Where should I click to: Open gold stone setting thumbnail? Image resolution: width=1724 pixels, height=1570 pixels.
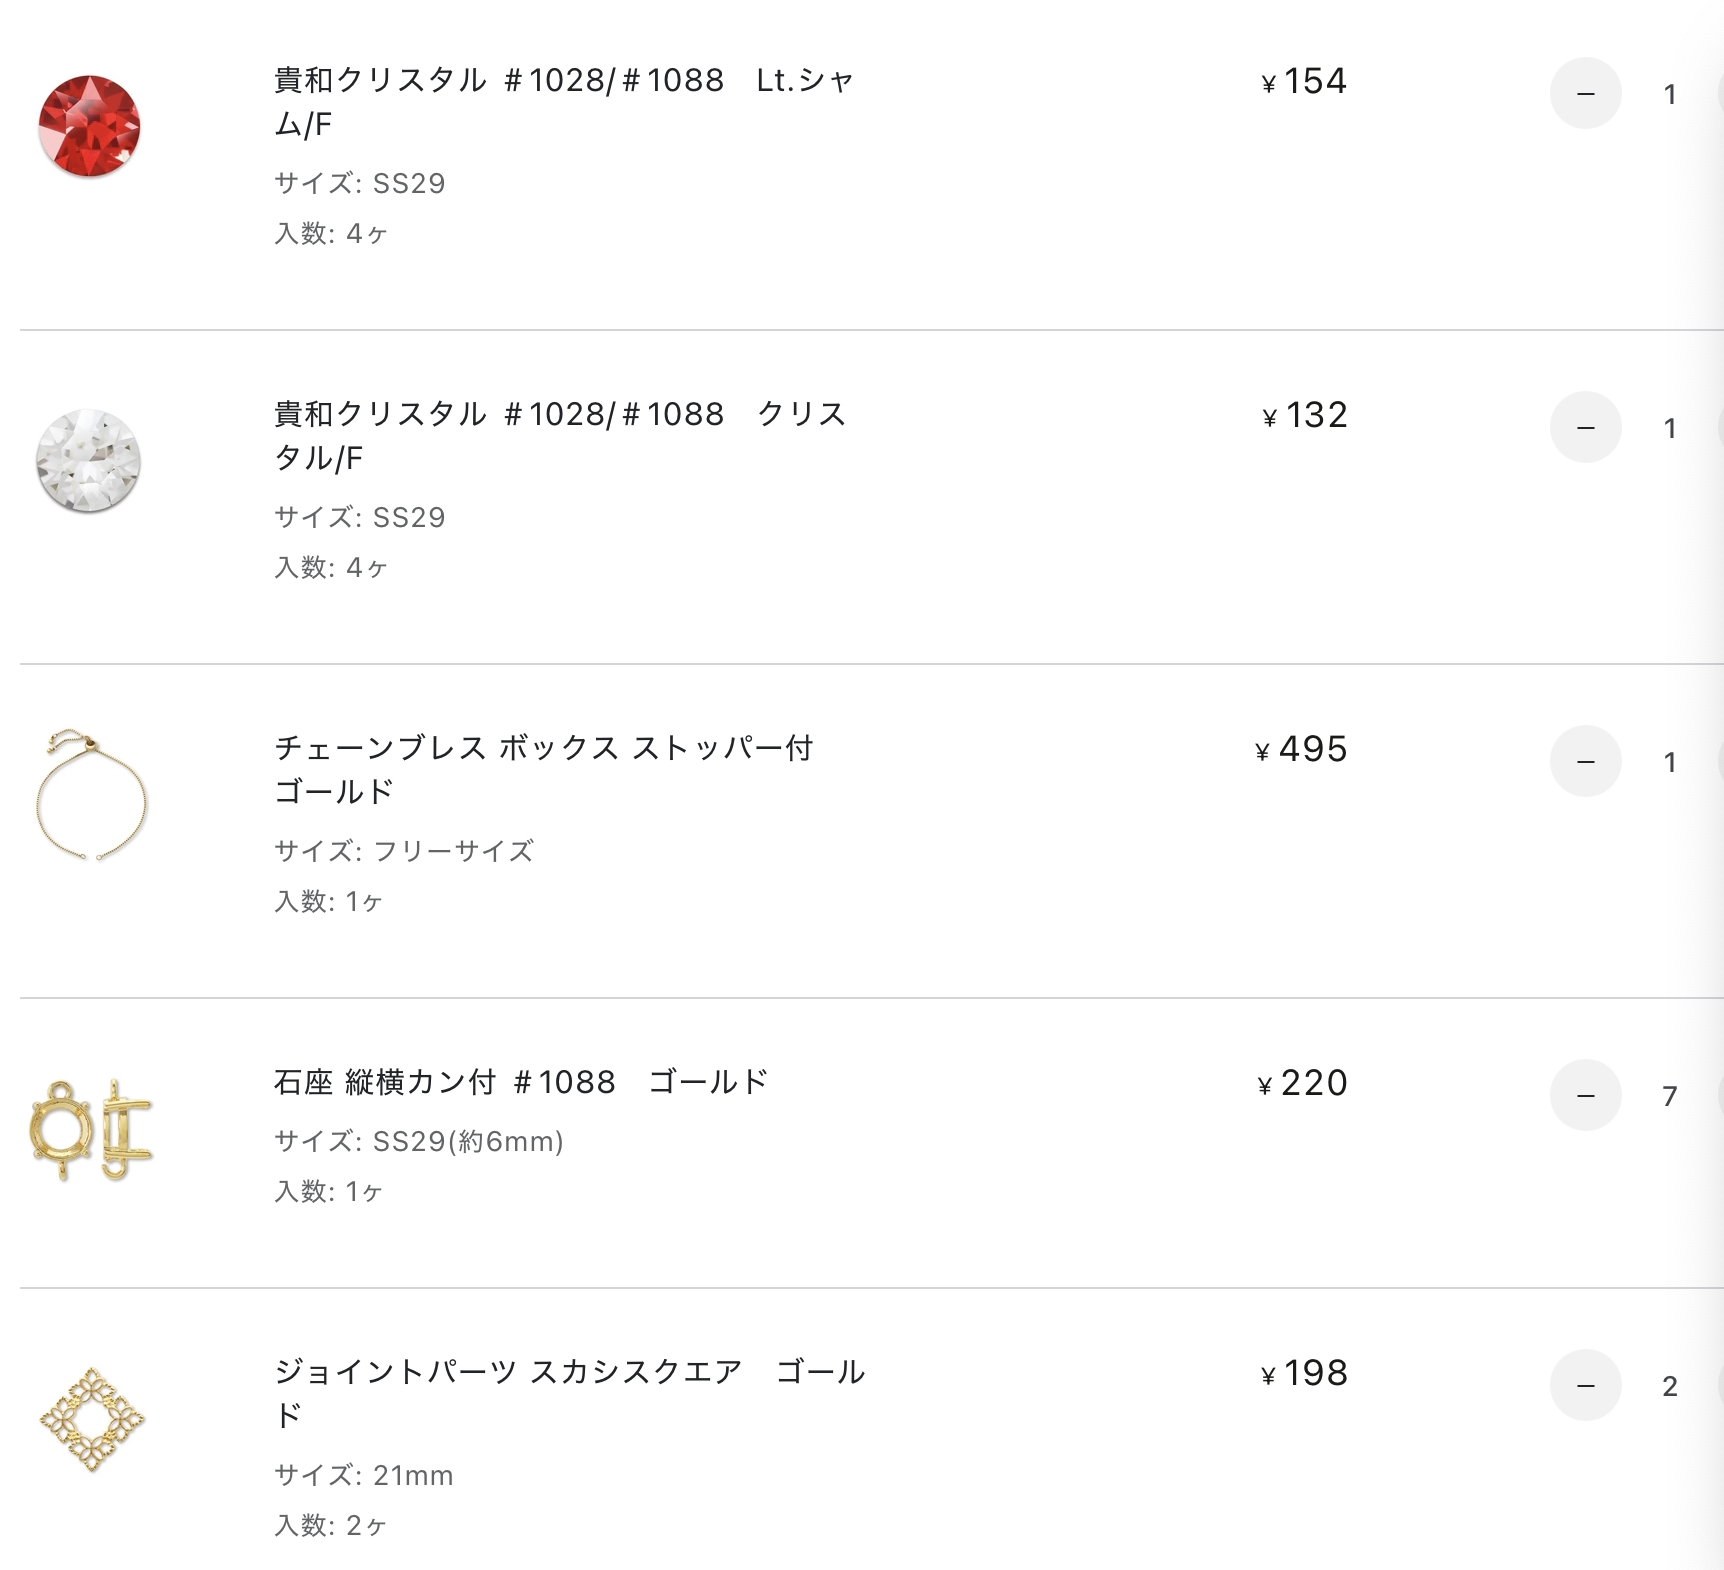point(91,1130)
